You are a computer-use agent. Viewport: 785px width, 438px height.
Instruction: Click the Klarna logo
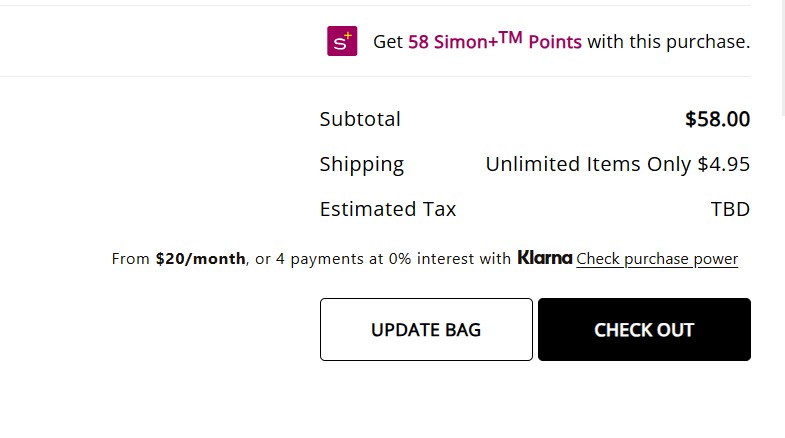click(x=544, y=258)
